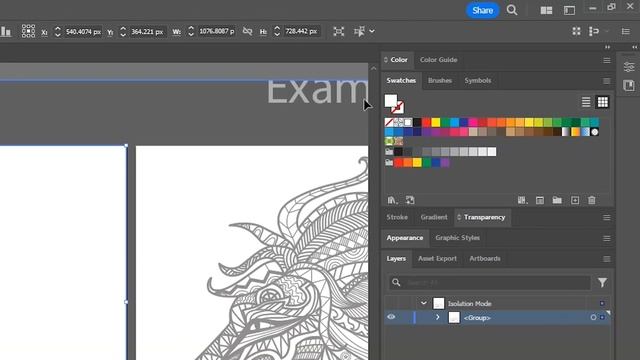The height and width of the screenshot is (360, 640).
Task: Select the black swatch in first row
Action: pos(417,122)
